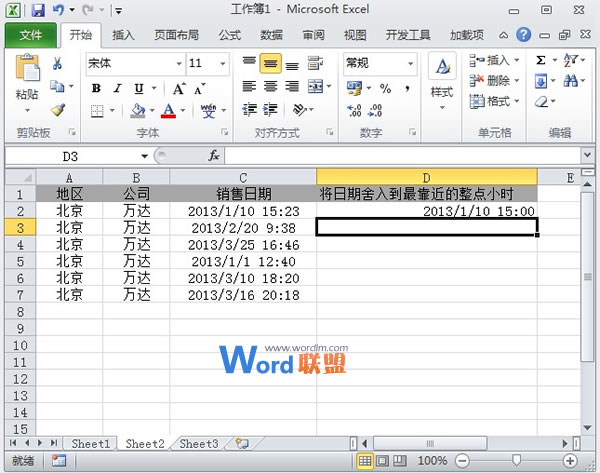Switch to the Sheet3 worksheet tab
This screenshot has height=473, width=600.
pos(198,443)
